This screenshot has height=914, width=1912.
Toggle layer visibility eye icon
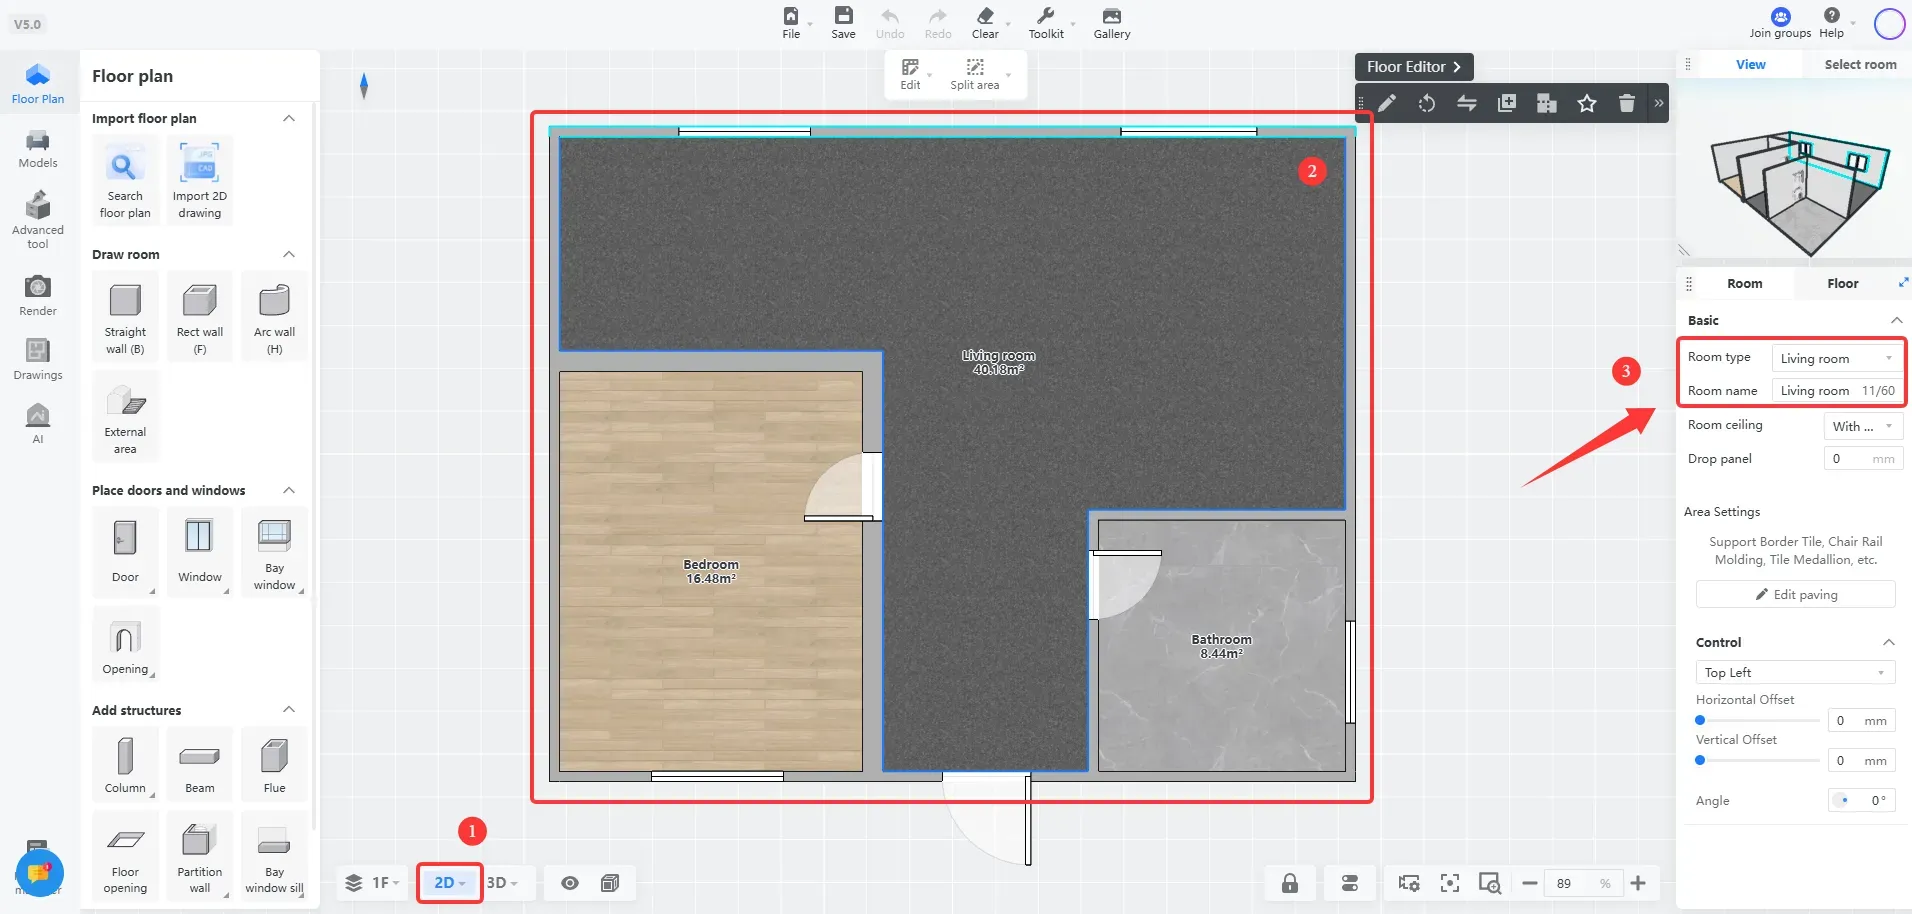point(569,883)
